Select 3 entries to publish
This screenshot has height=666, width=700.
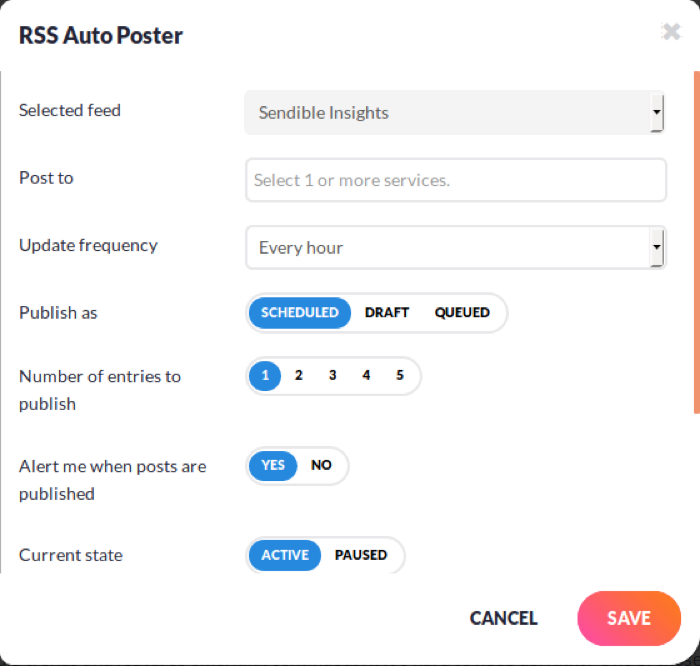[x=332, y=376]
